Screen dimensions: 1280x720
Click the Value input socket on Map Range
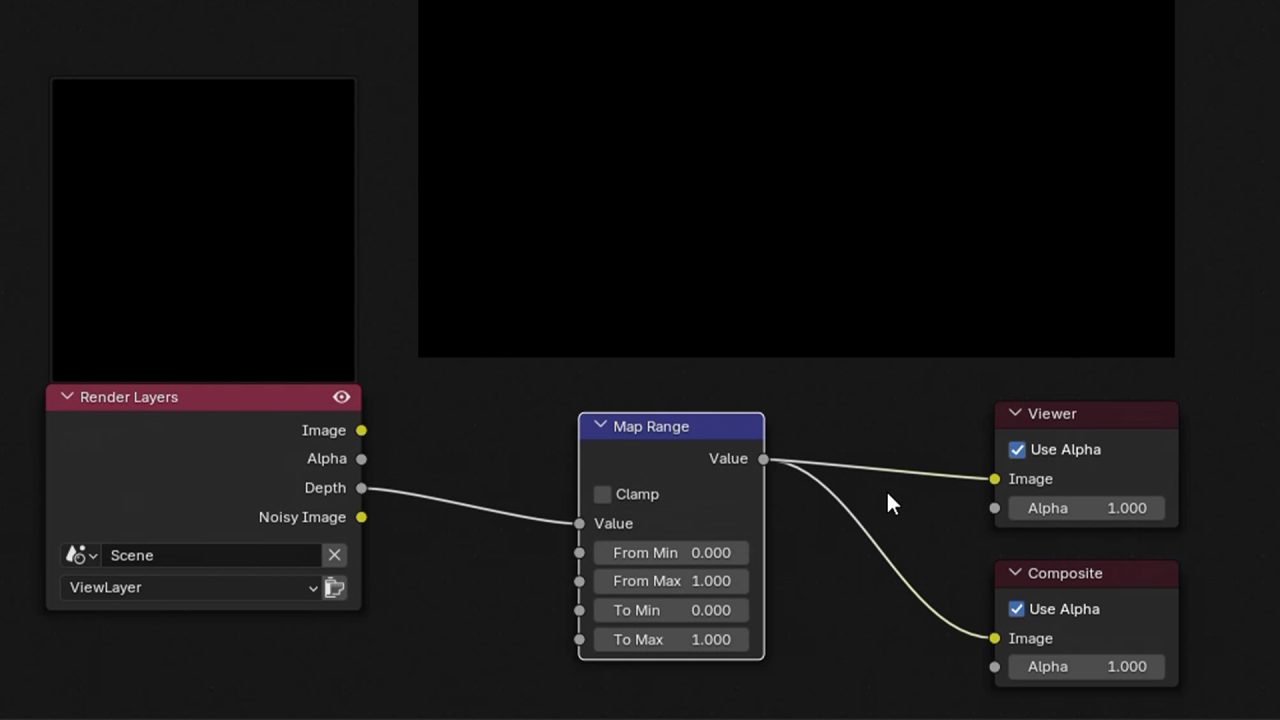point(579,523)
